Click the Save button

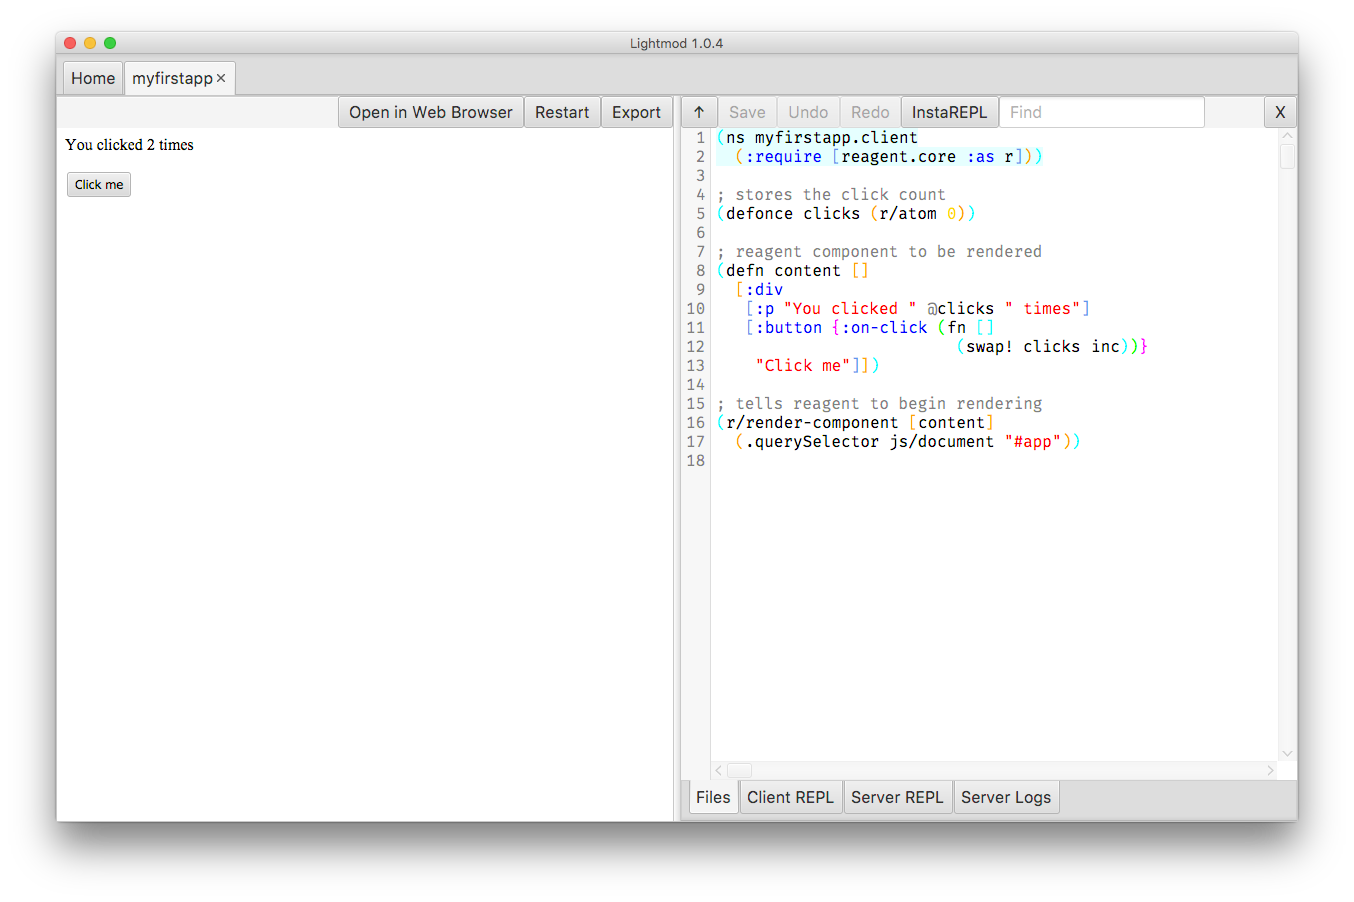[747, 112]
